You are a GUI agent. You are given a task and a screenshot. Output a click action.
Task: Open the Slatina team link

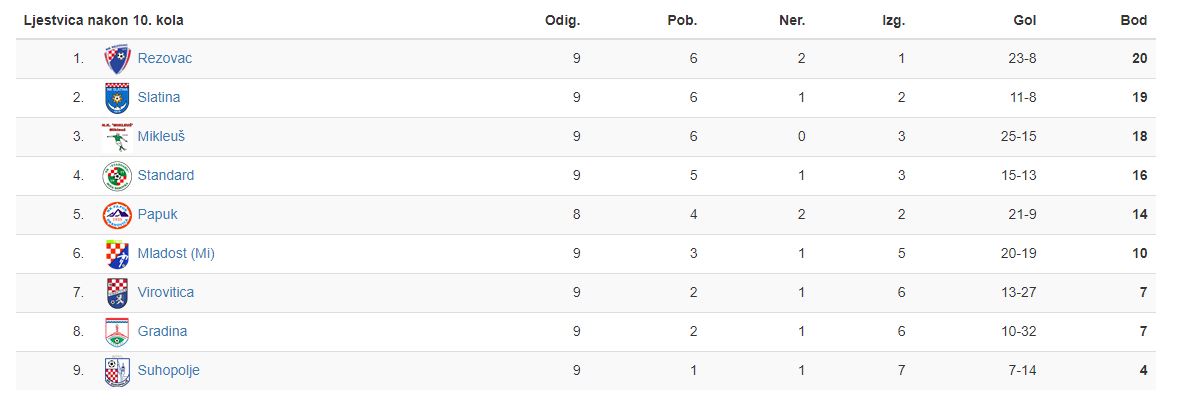[158, 97]
